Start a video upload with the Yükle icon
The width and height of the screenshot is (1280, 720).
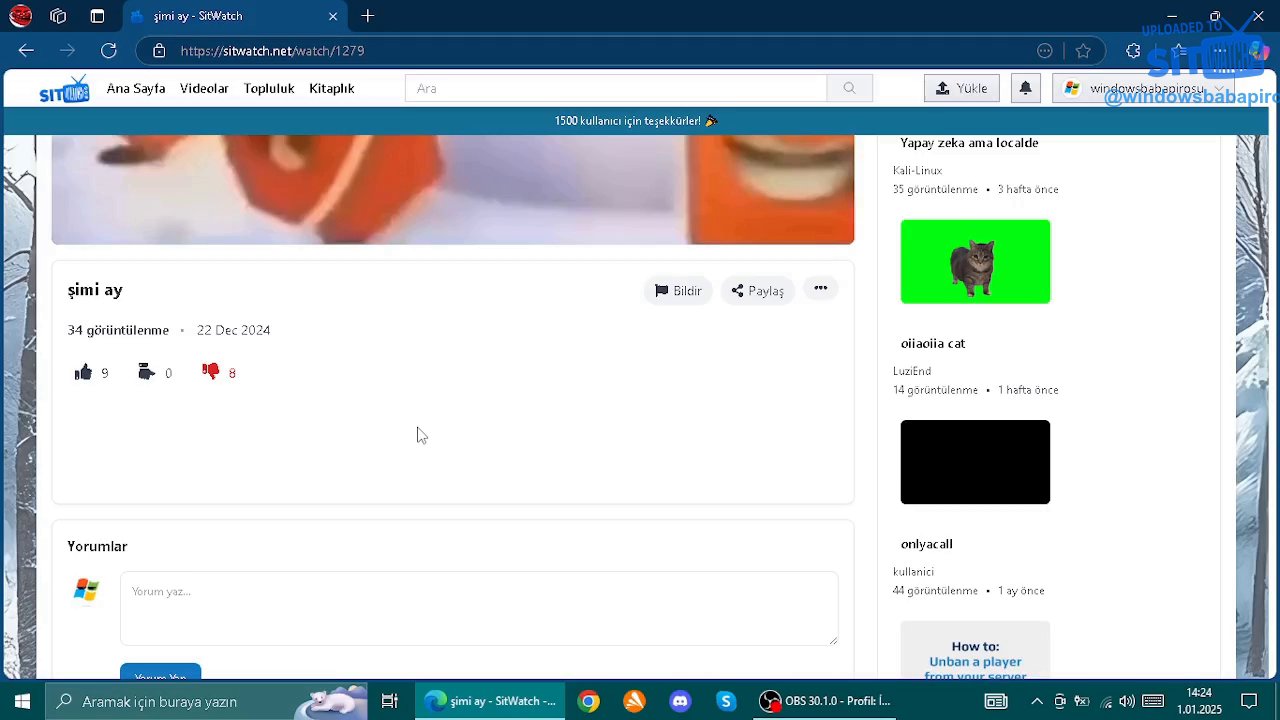pyautogui.click(x=960, y=88)
